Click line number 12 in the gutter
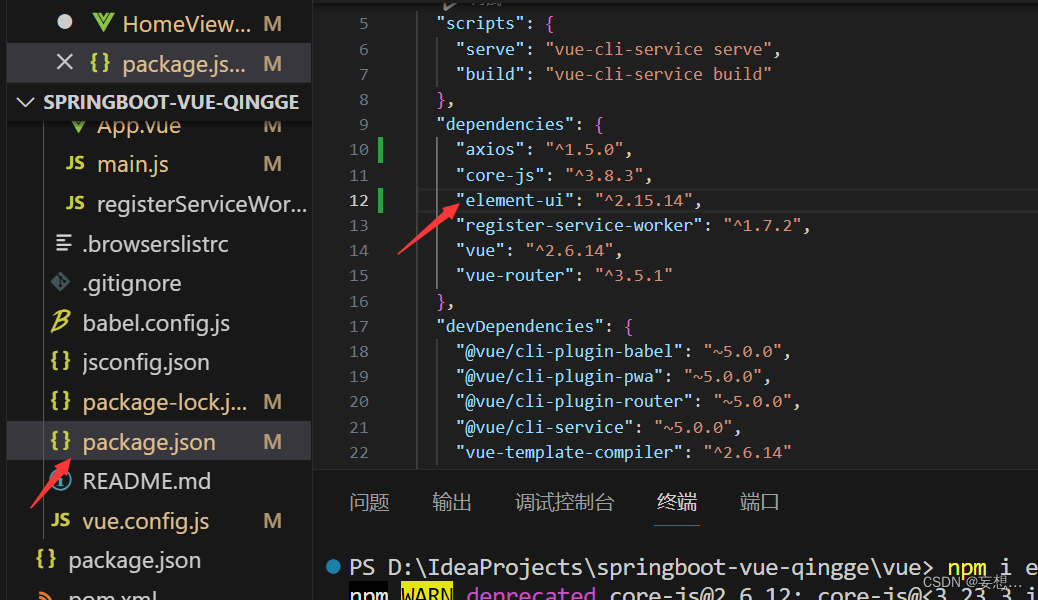Viewport: 1038px width, 600px height. click(x=359, y=201)
